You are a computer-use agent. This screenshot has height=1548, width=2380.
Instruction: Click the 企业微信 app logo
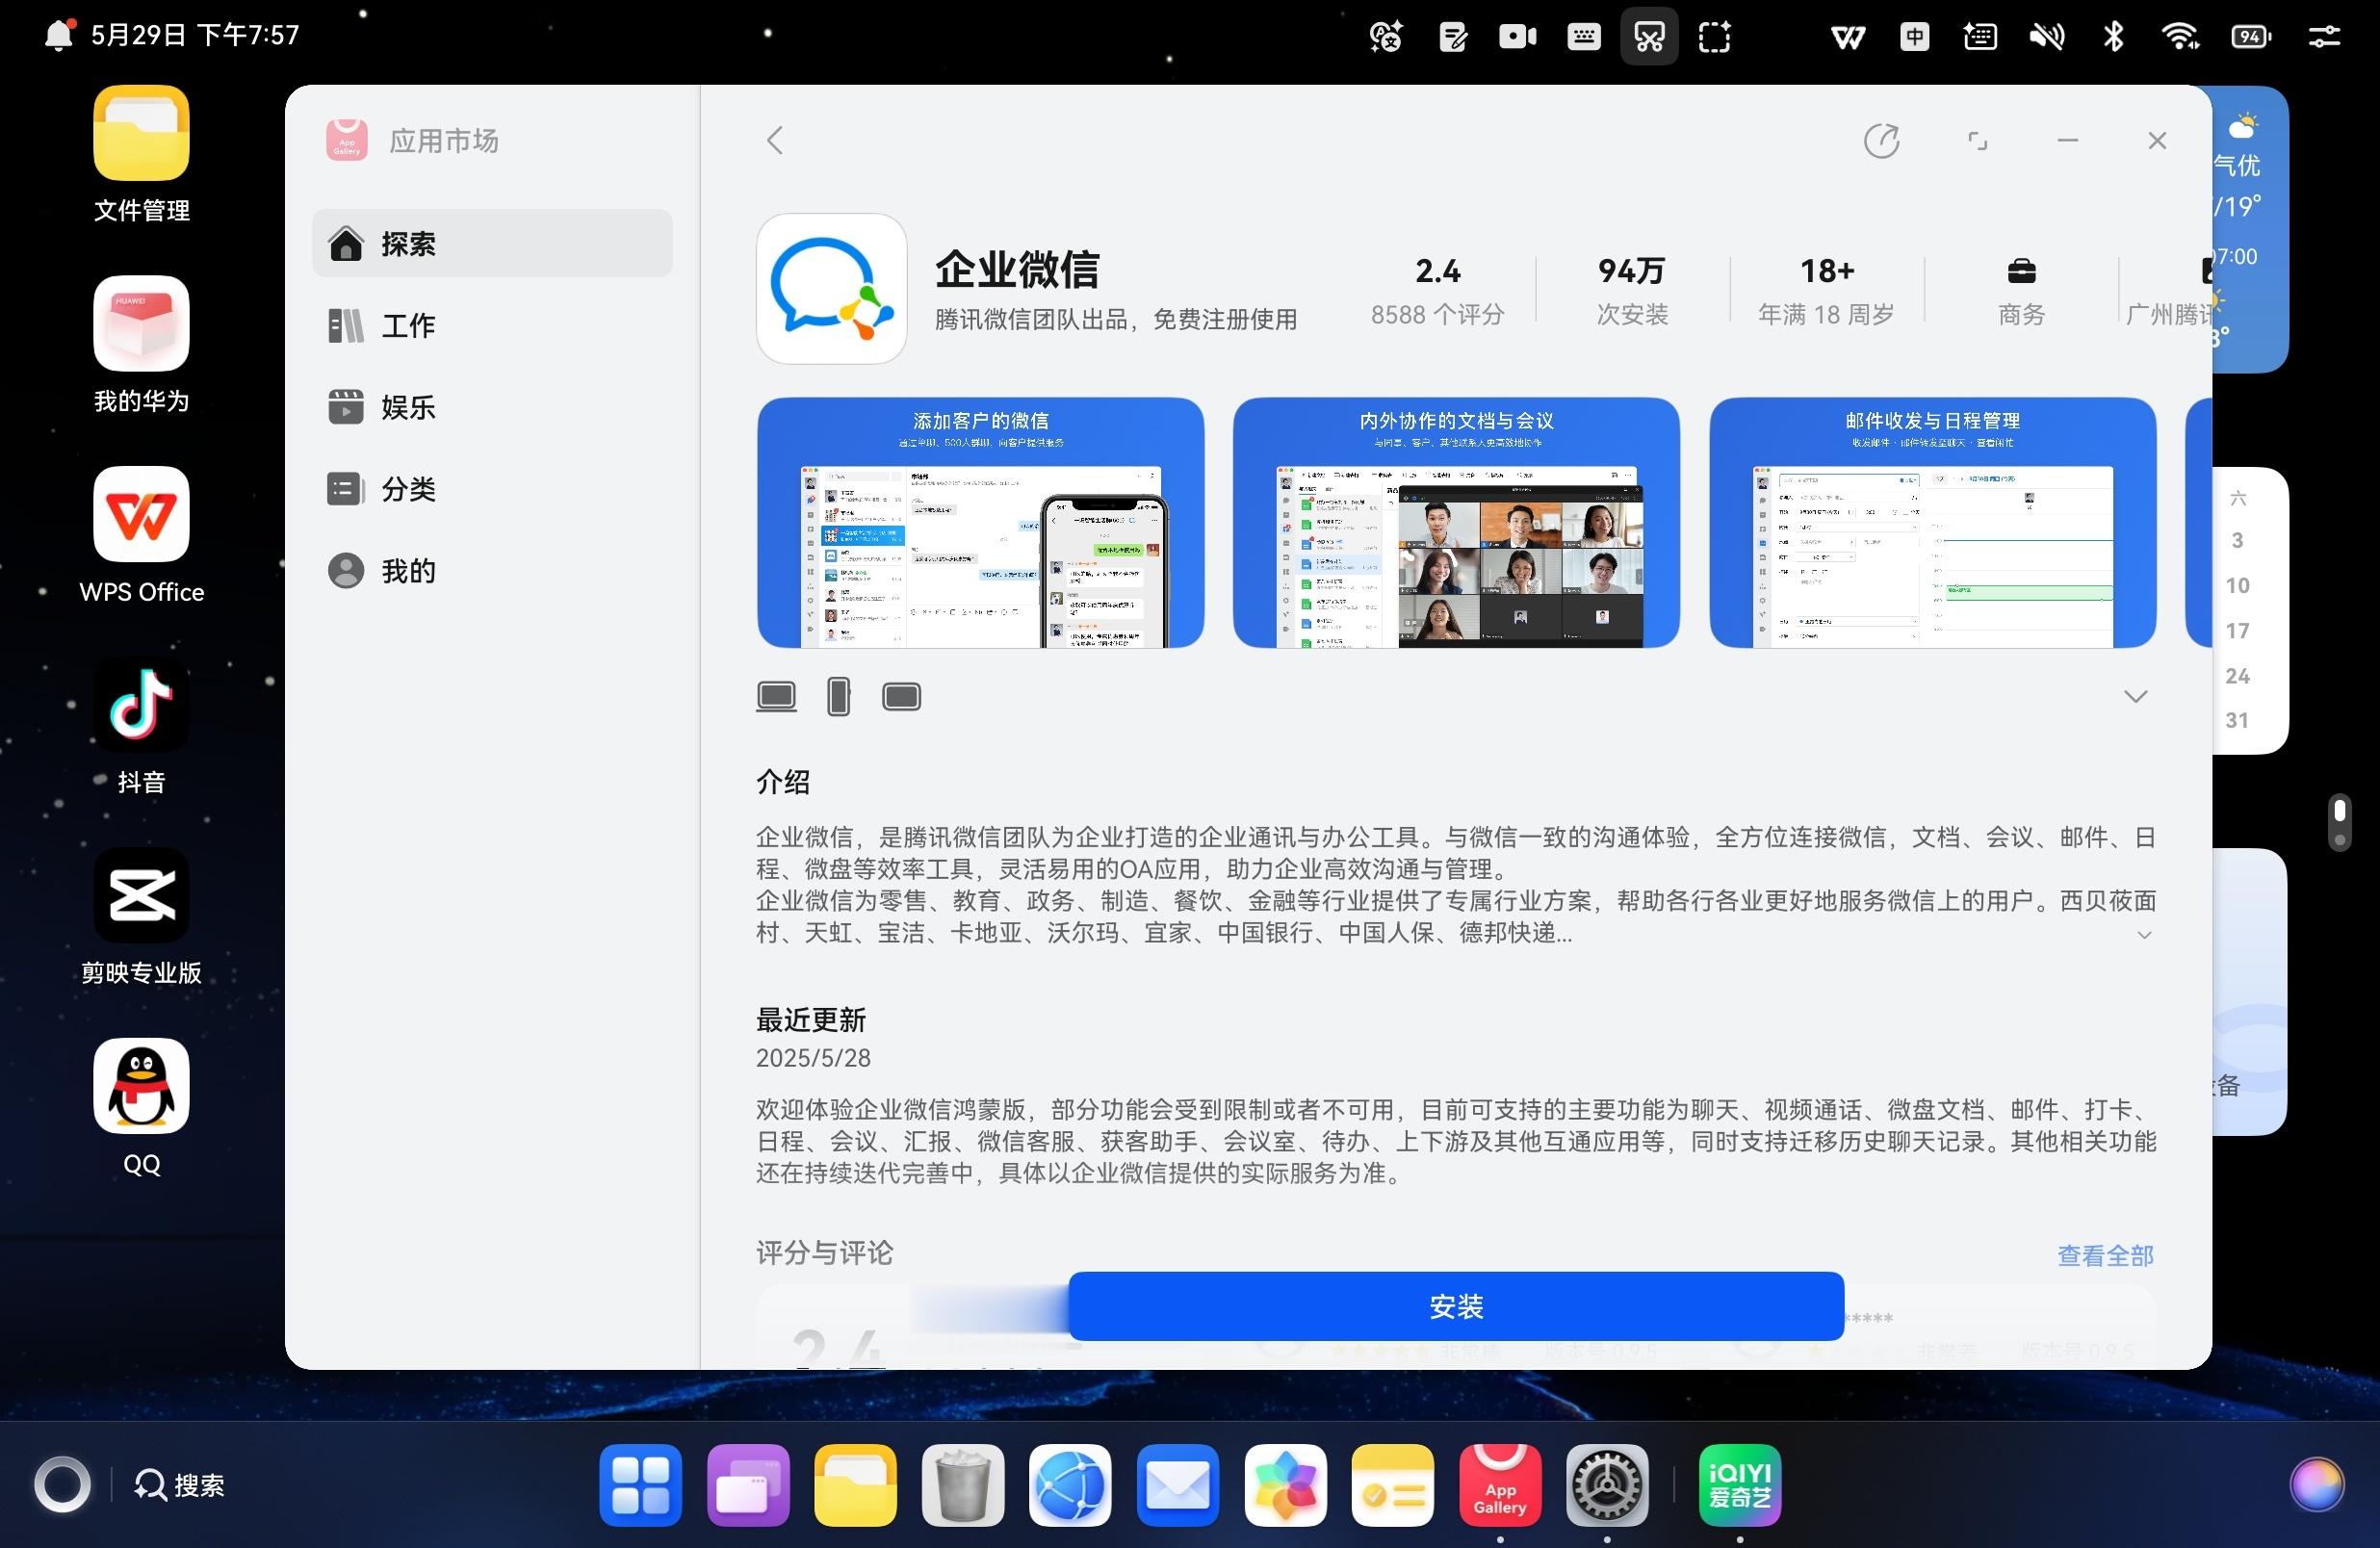tap(831, 289)
